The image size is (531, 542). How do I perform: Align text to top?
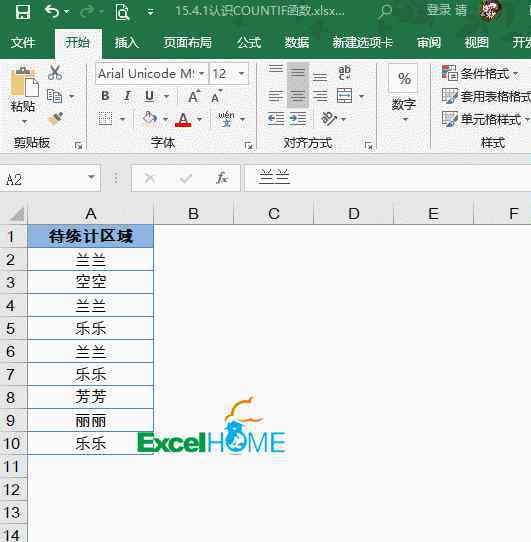(x=276, y=69)
